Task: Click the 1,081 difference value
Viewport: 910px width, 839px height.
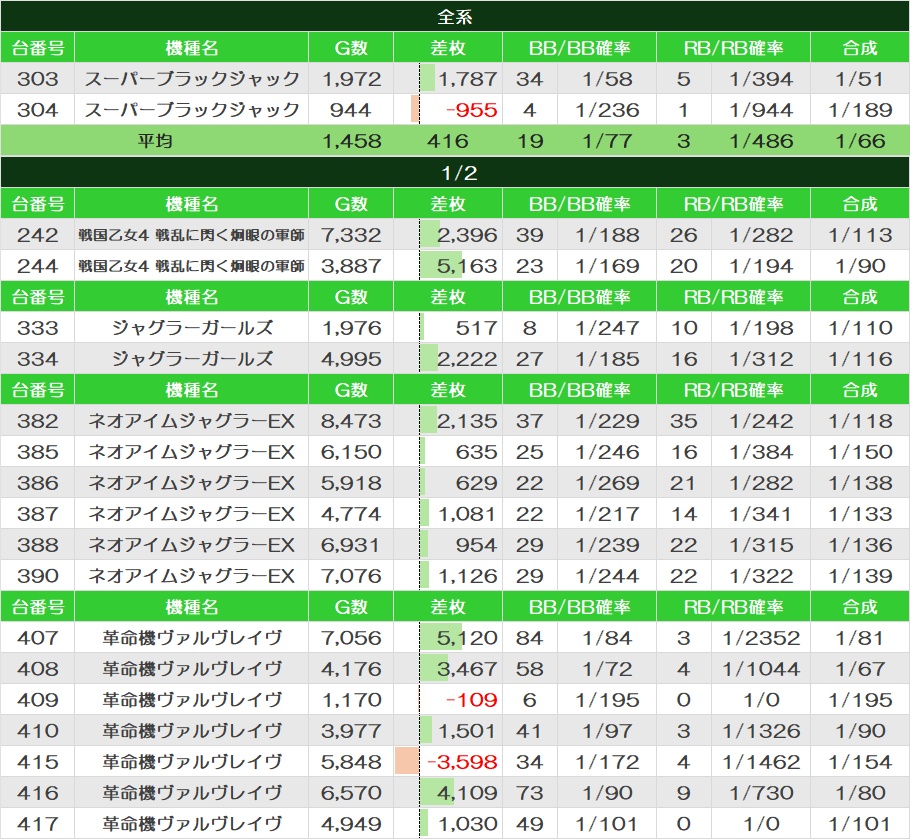Action: [x=467, y=513]
